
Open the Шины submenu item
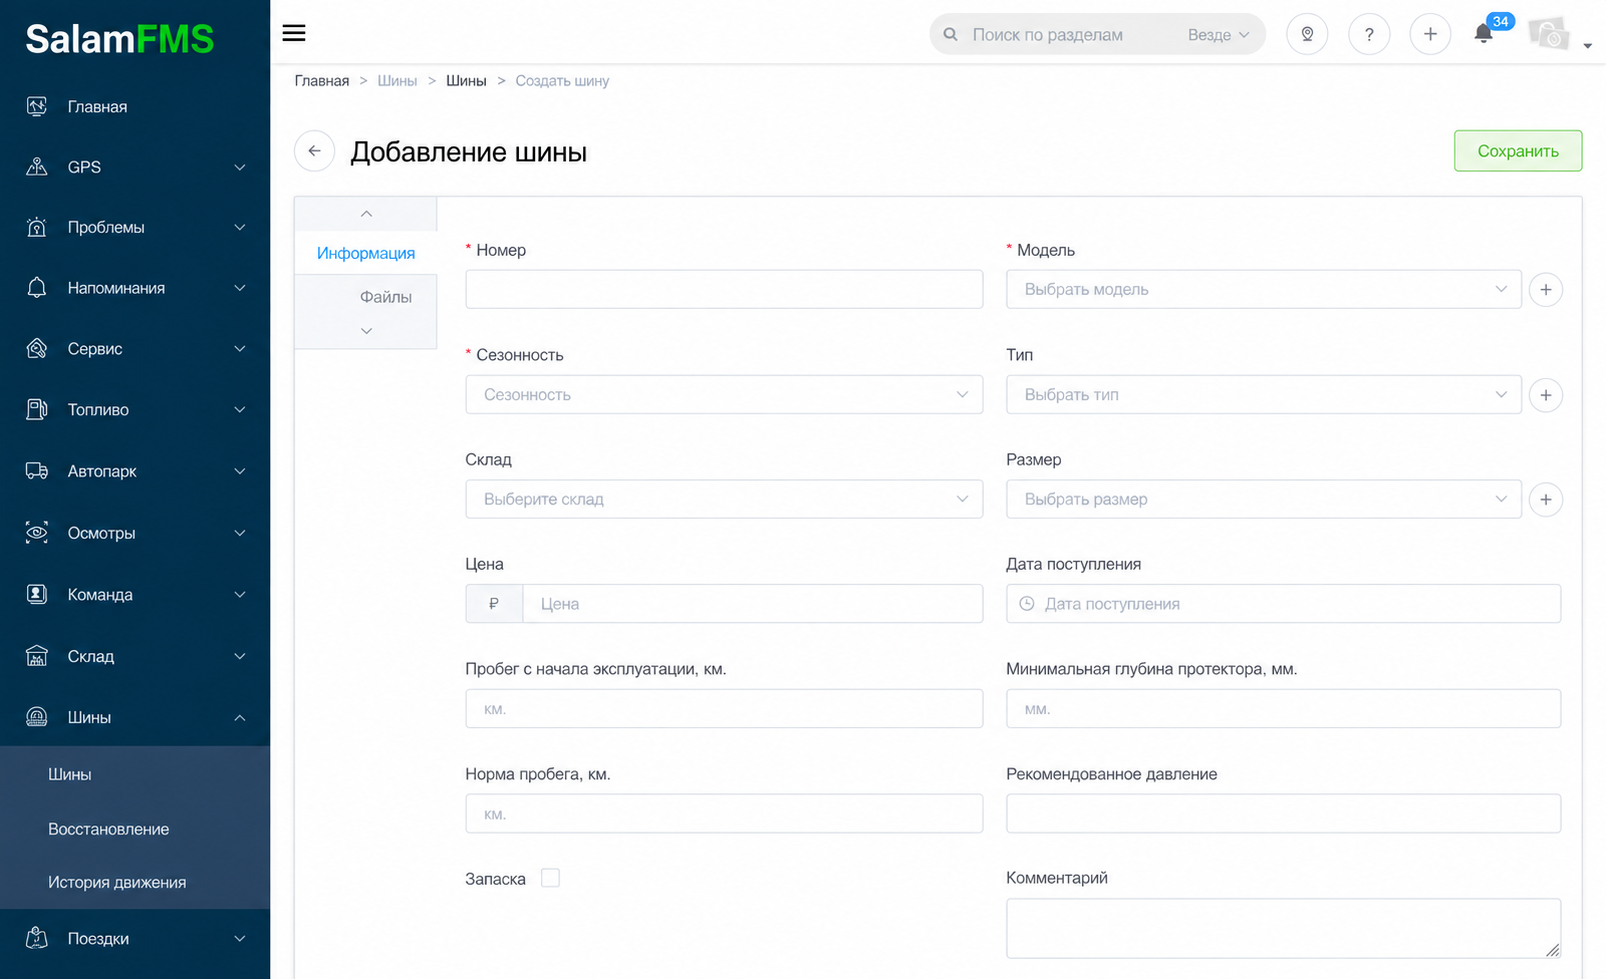point(70,774)
